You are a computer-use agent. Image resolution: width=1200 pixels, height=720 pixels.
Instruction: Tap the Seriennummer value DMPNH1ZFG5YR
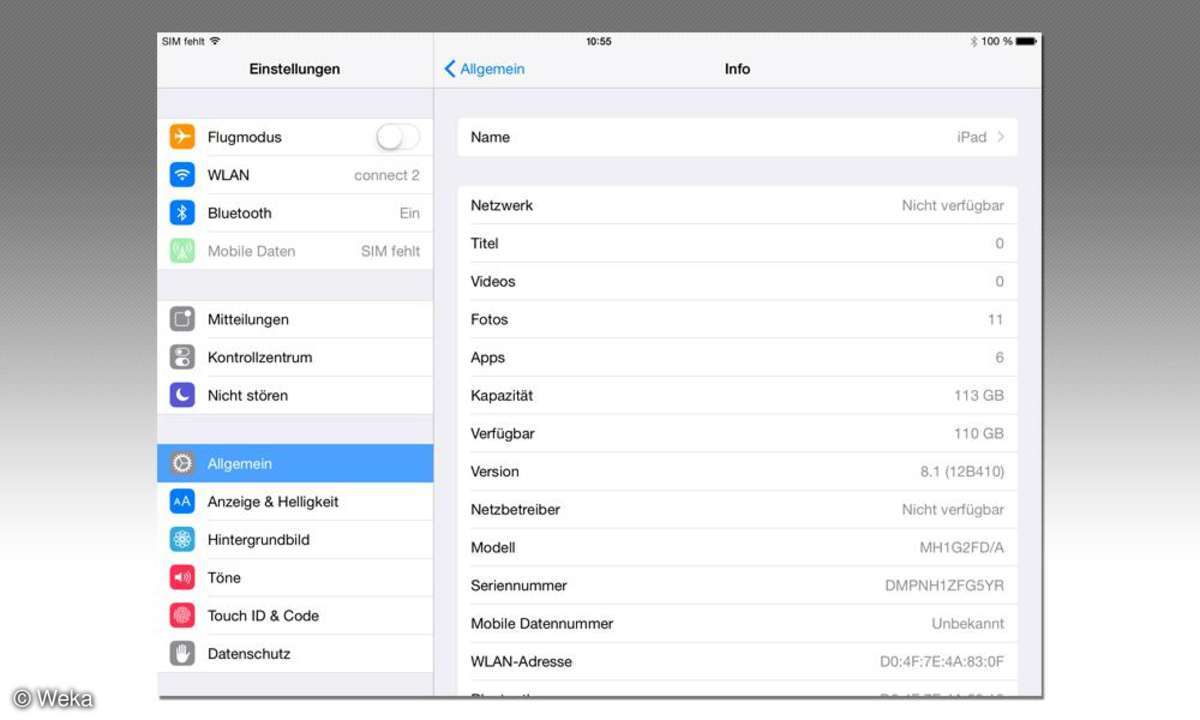click(944, 585)
